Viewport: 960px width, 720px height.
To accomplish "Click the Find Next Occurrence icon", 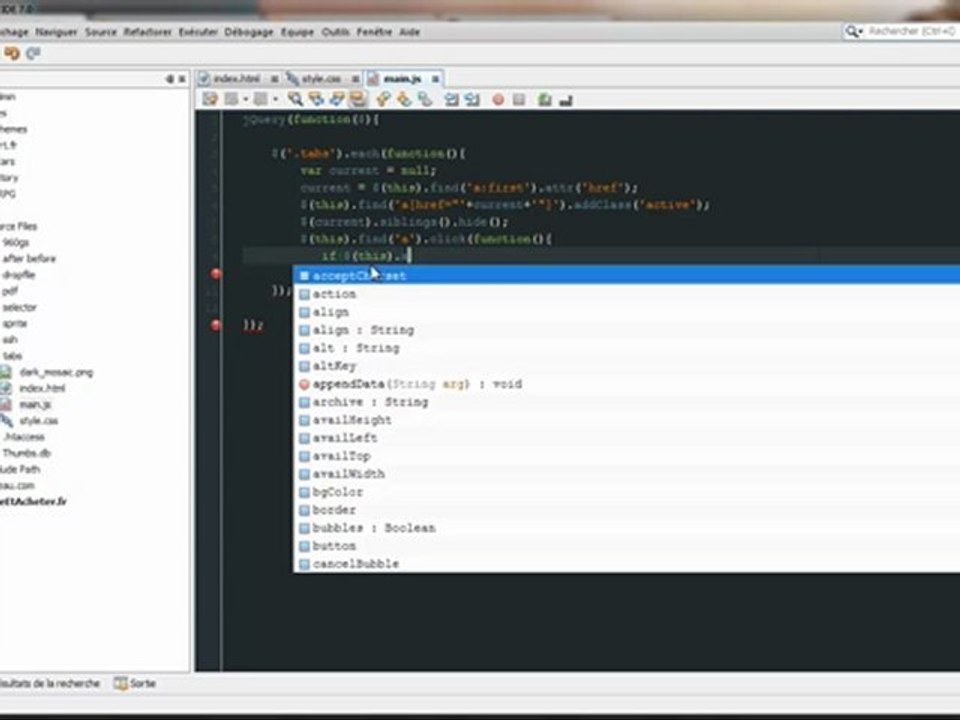I will pos(337,99).
